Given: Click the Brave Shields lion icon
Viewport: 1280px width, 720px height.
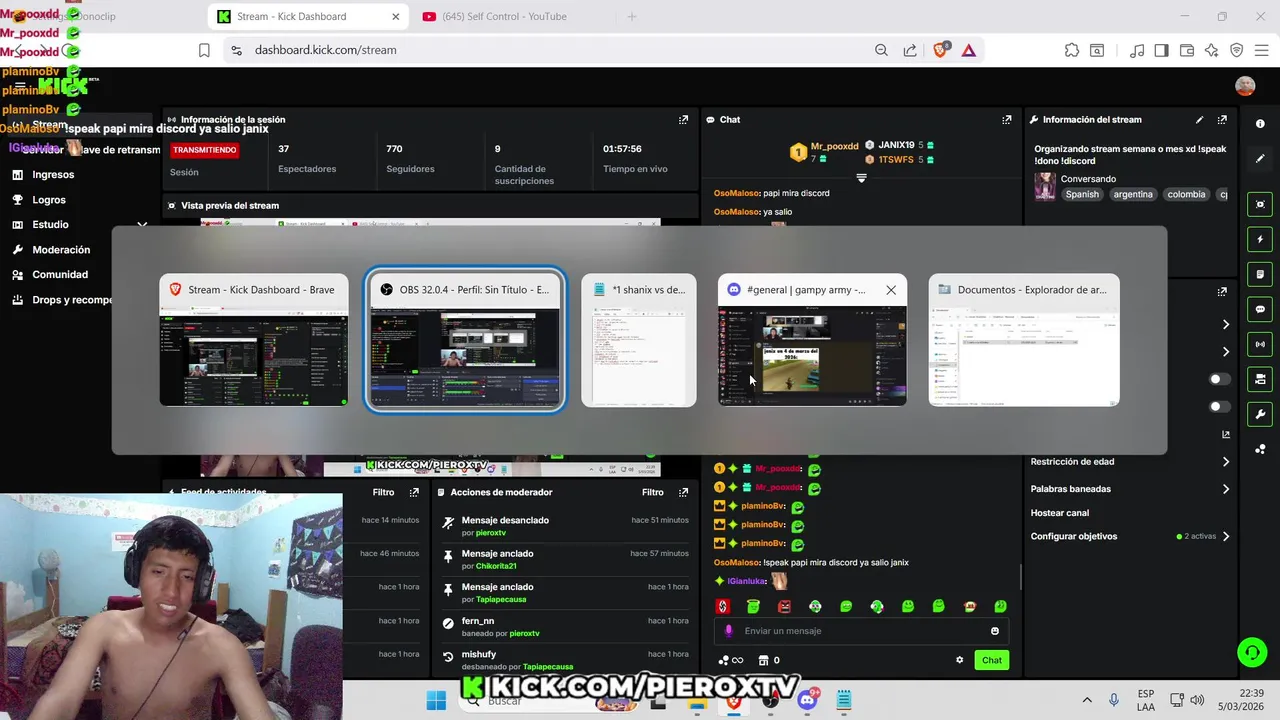Looking at the screenshot, I should [x=940, y=50].
